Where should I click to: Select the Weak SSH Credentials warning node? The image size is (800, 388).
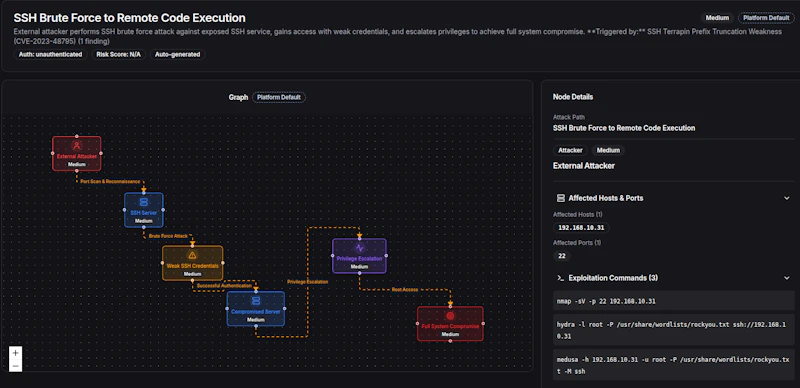coord(192,263)
